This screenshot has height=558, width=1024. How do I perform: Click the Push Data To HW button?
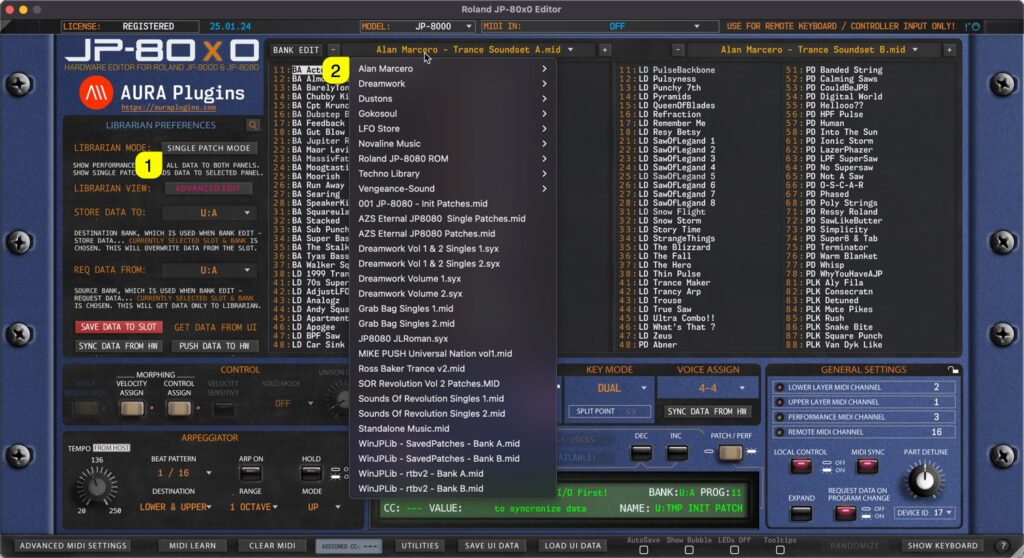coord(214,346)
